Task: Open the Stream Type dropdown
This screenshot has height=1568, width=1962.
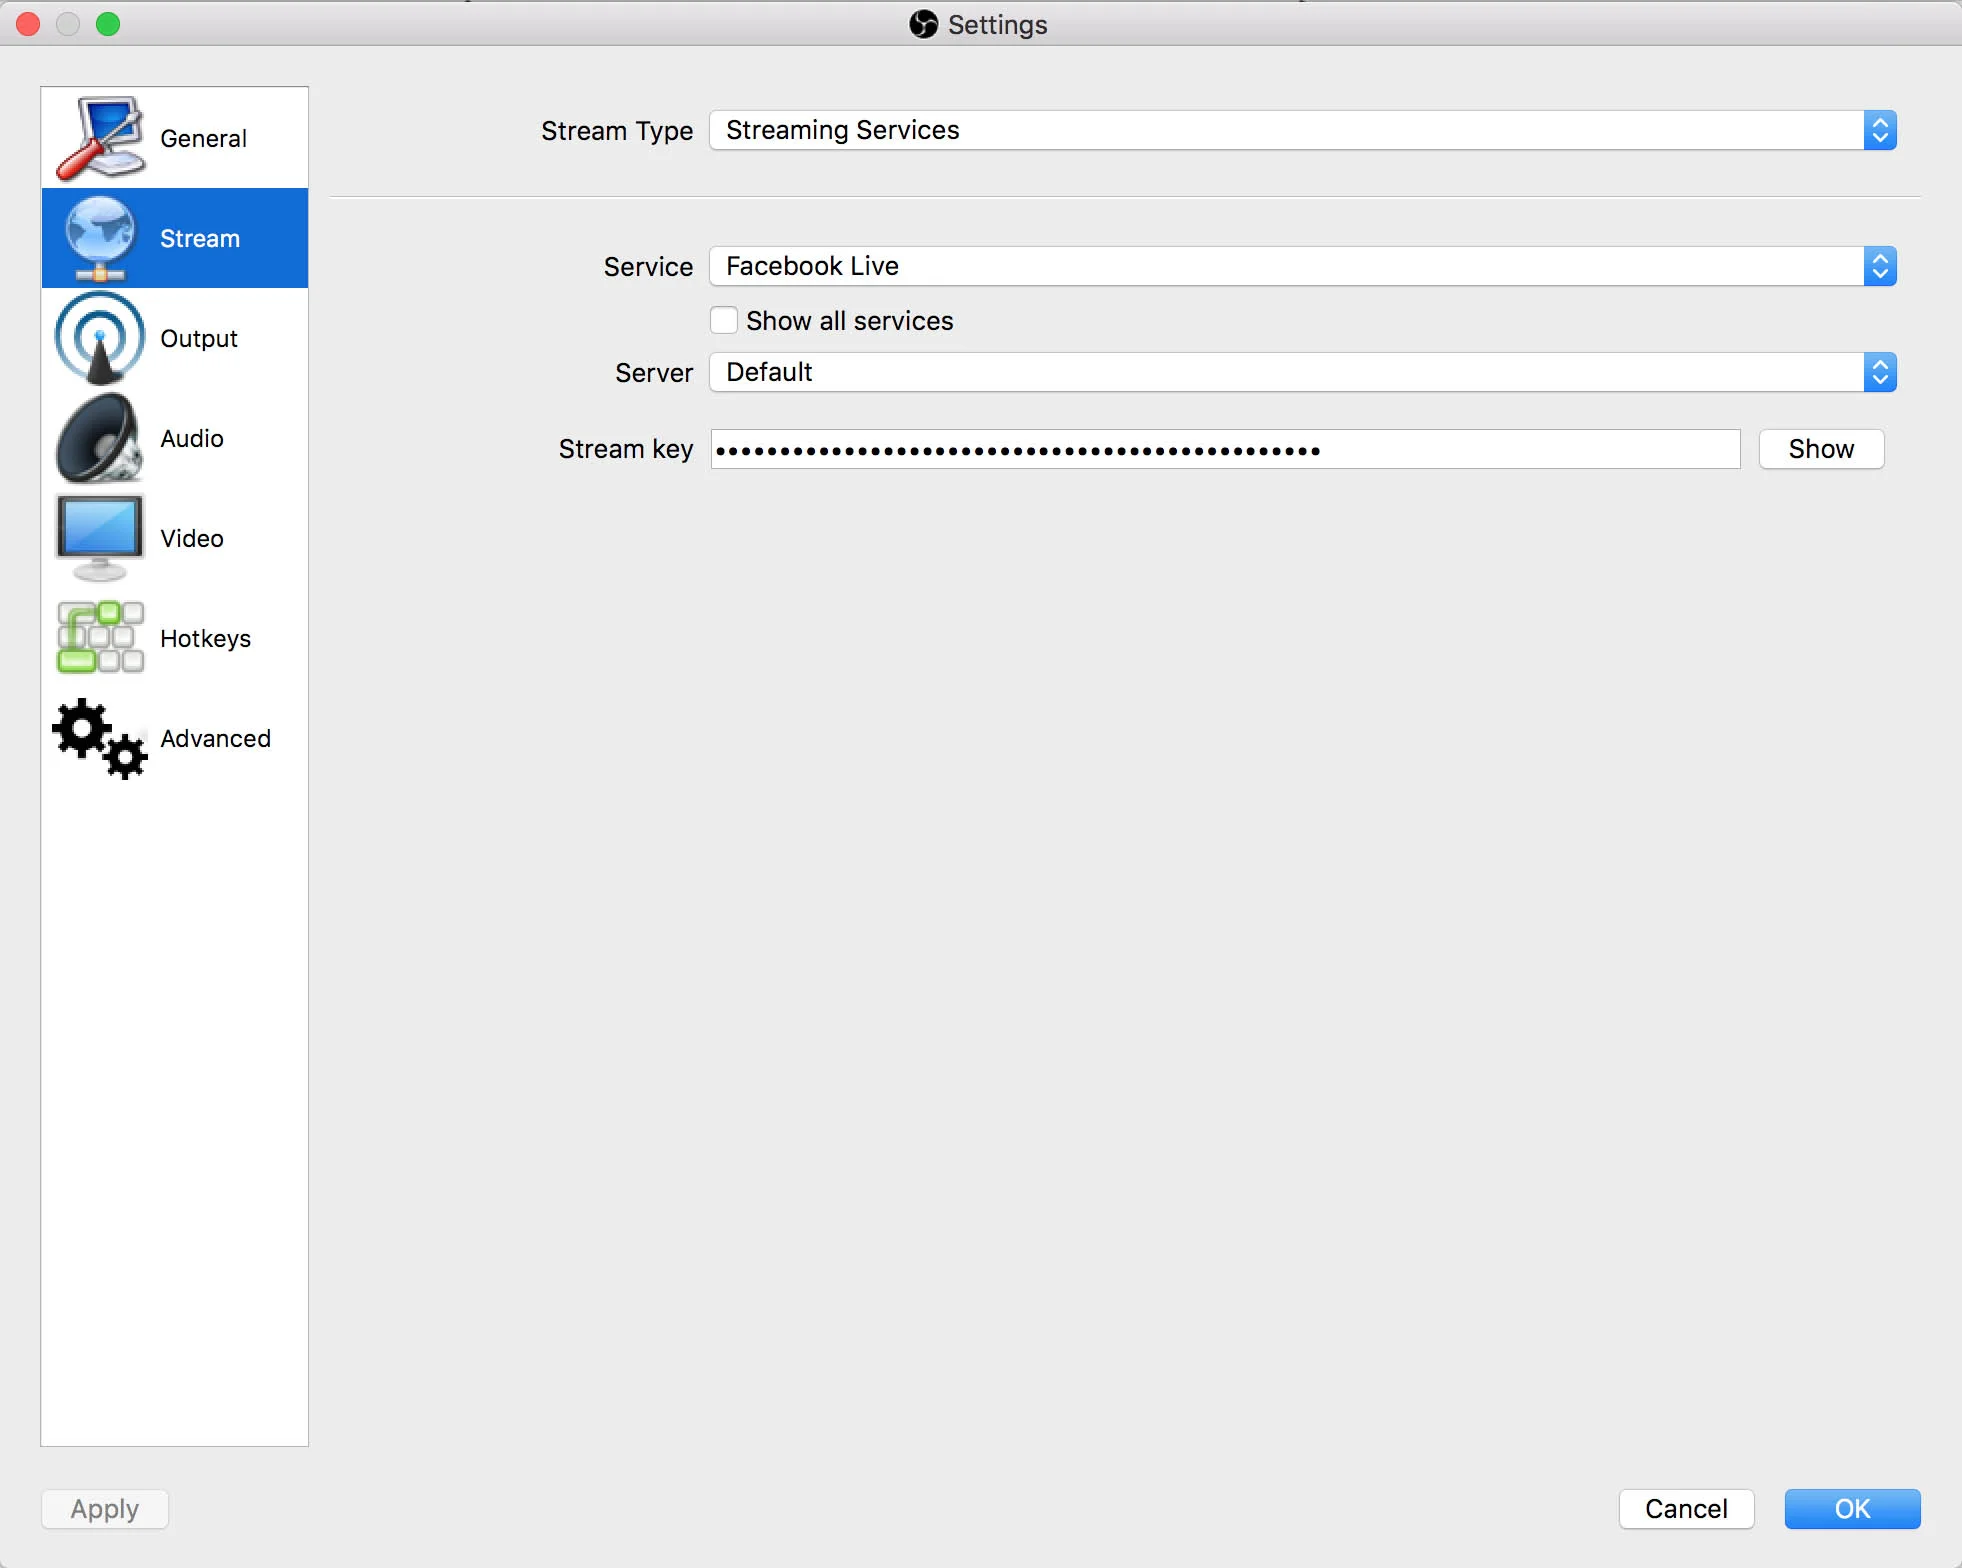Action: click(1303, 130)
